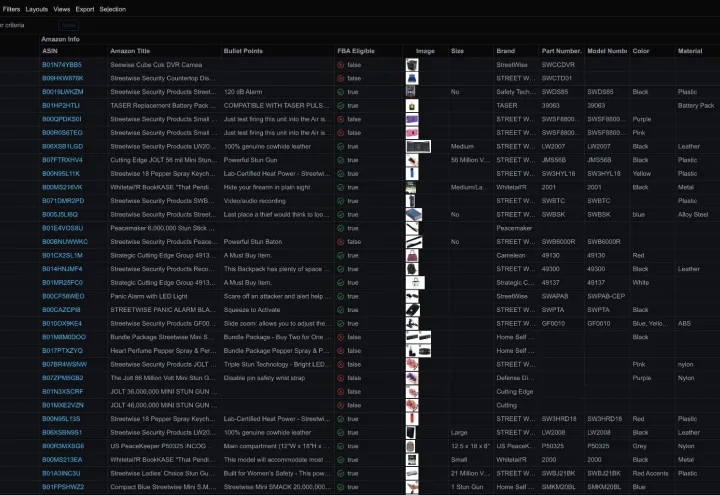
Task: Open product thumbnail for B005J5LI6Q blue book safe
Action: point(414,214)
